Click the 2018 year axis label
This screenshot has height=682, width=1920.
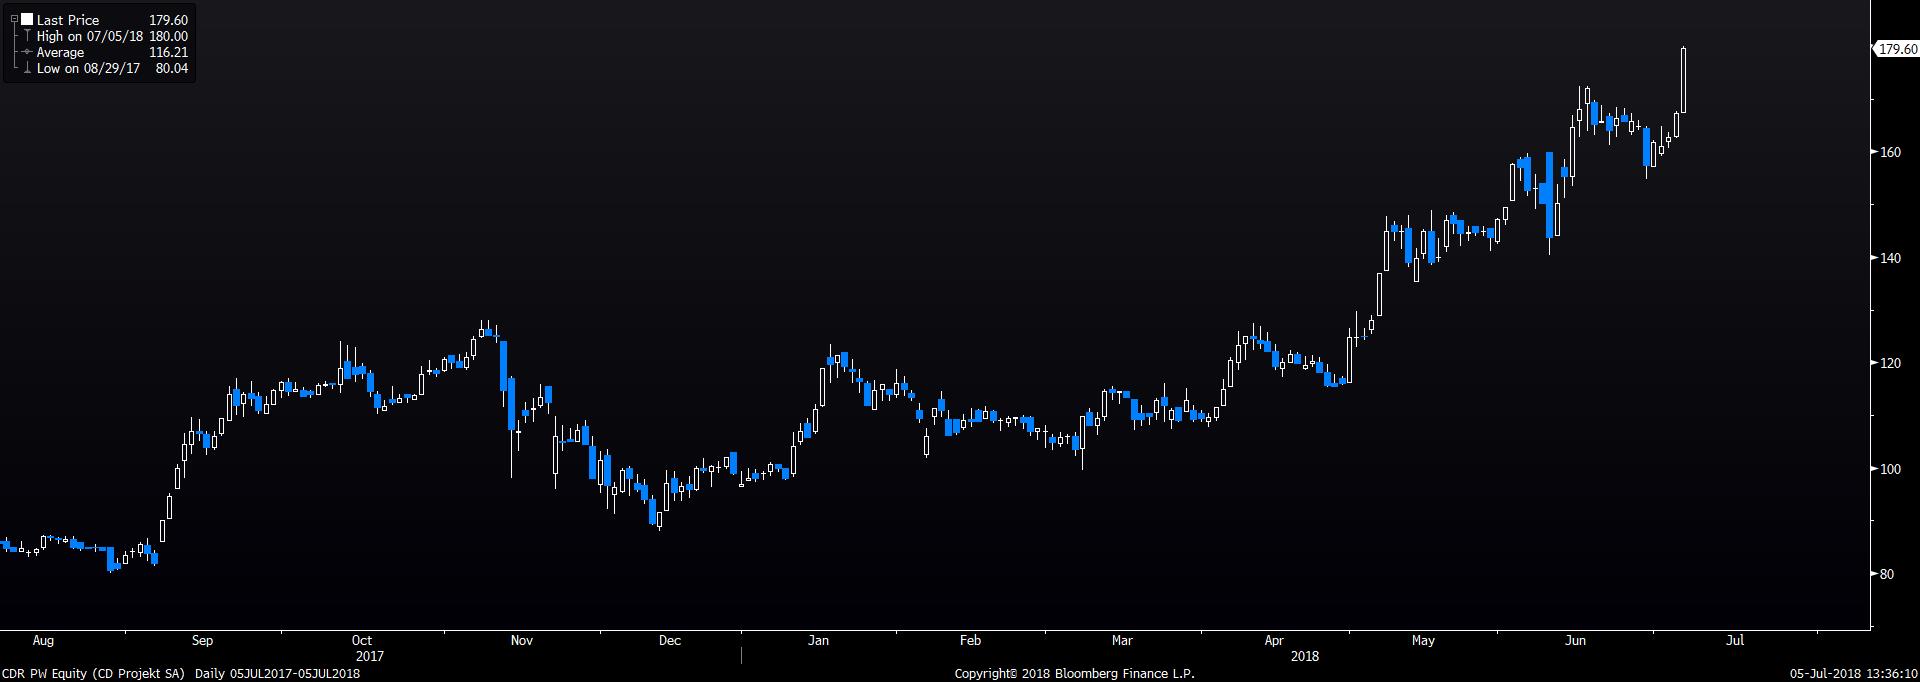[1304, 656]
